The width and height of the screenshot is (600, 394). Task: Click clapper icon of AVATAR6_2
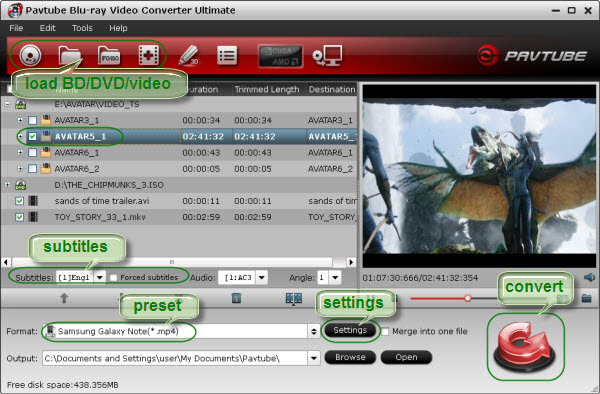pyautogui.click(x=46, y=168)
